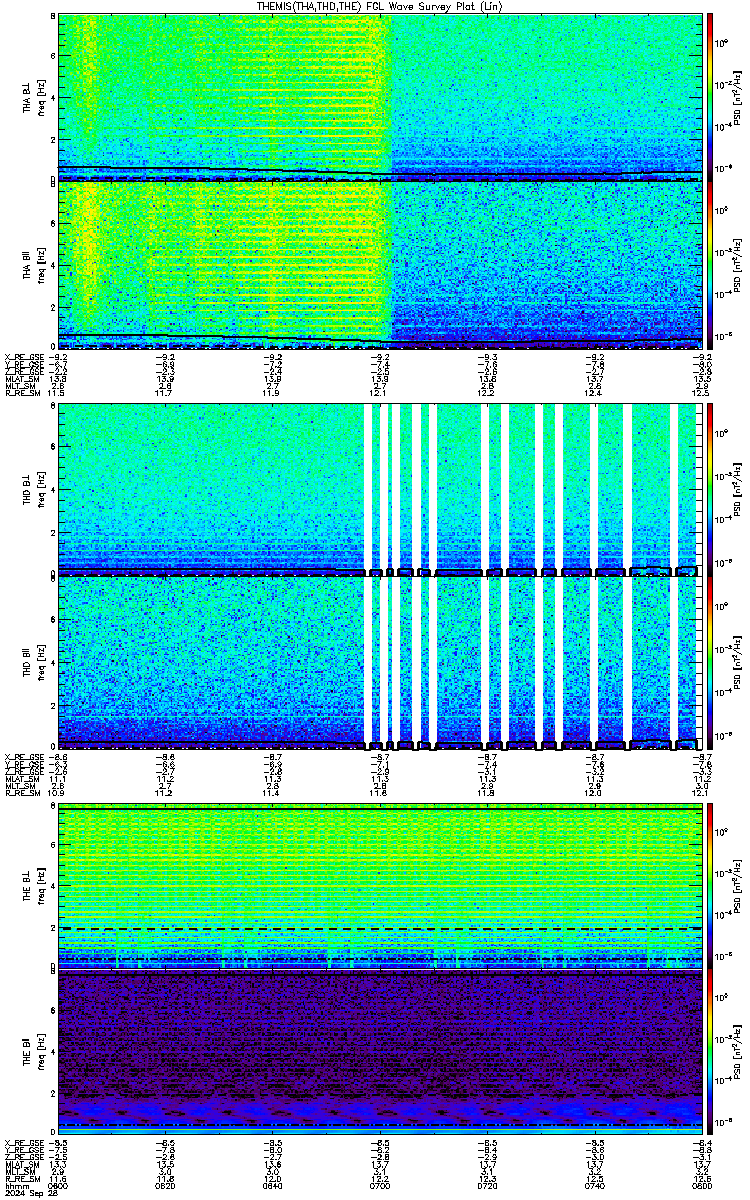
Task: Click the 0620 time tick label
Action: 166,1186
